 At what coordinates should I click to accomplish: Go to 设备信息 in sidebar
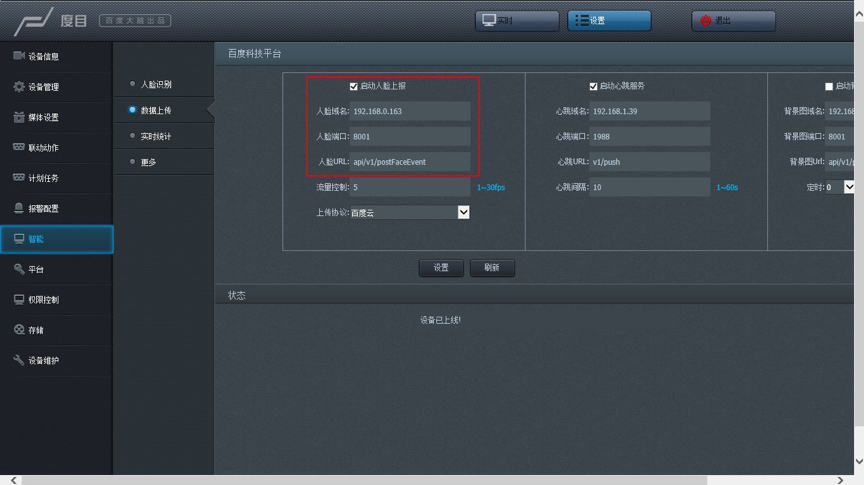(x=56, y=56)
